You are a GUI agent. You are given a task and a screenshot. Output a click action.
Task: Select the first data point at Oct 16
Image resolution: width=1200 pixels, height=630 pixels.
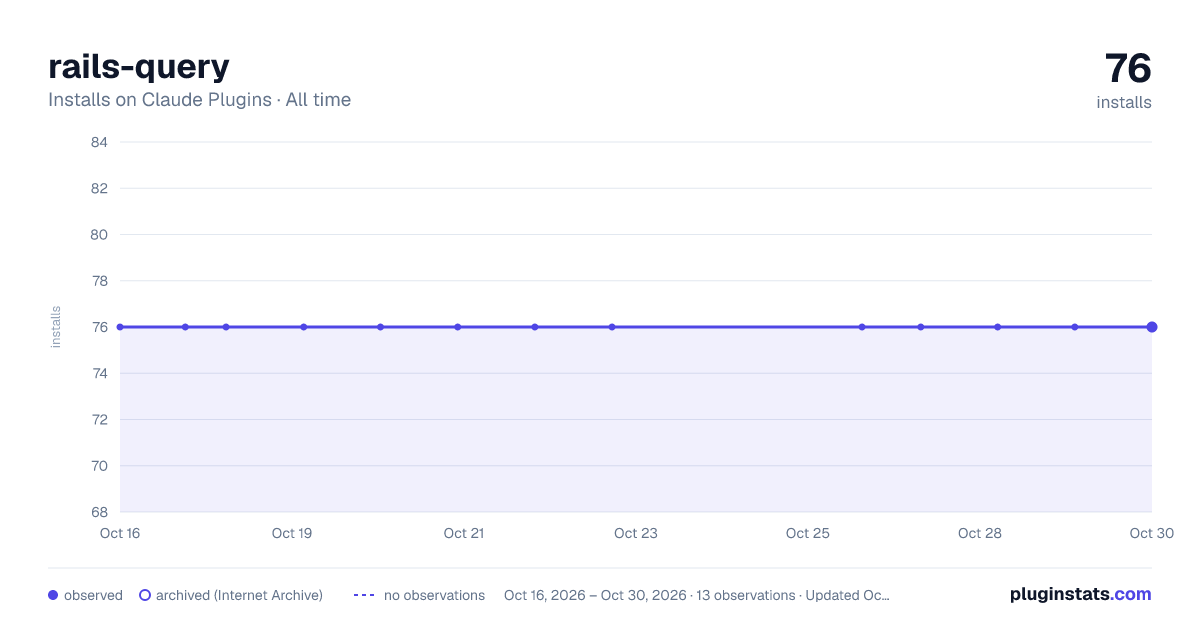[x=120, y=327]
